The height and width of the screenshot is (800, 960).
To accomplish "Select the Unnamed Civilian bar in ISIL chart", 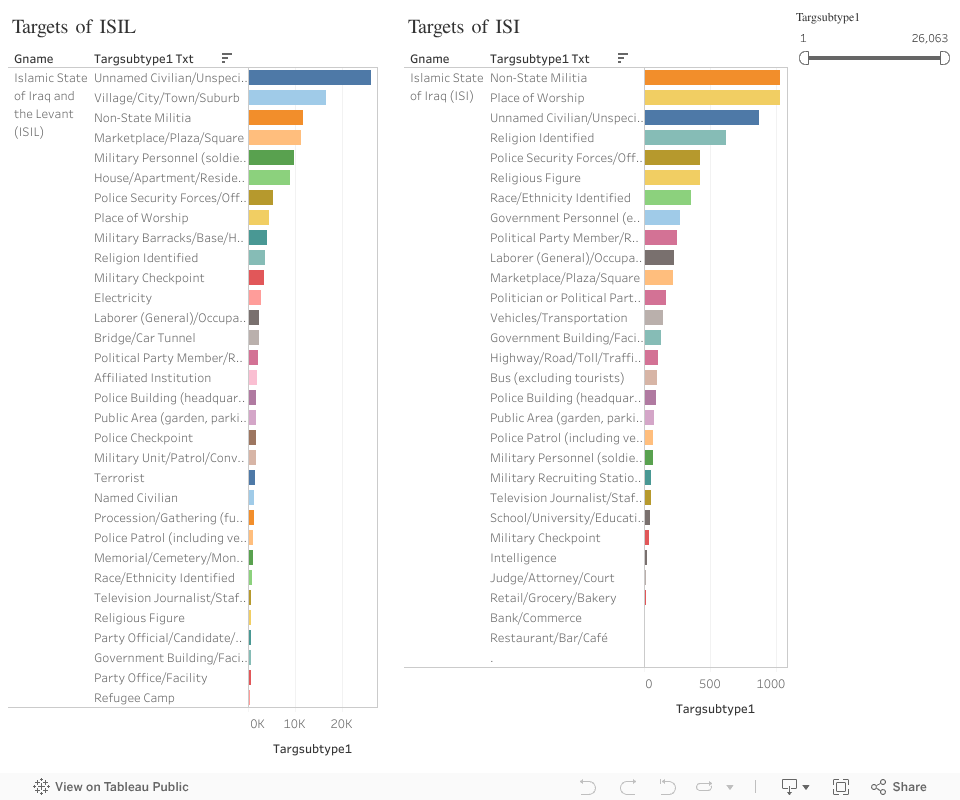I will pyautogui.click(x=309, y=78).
